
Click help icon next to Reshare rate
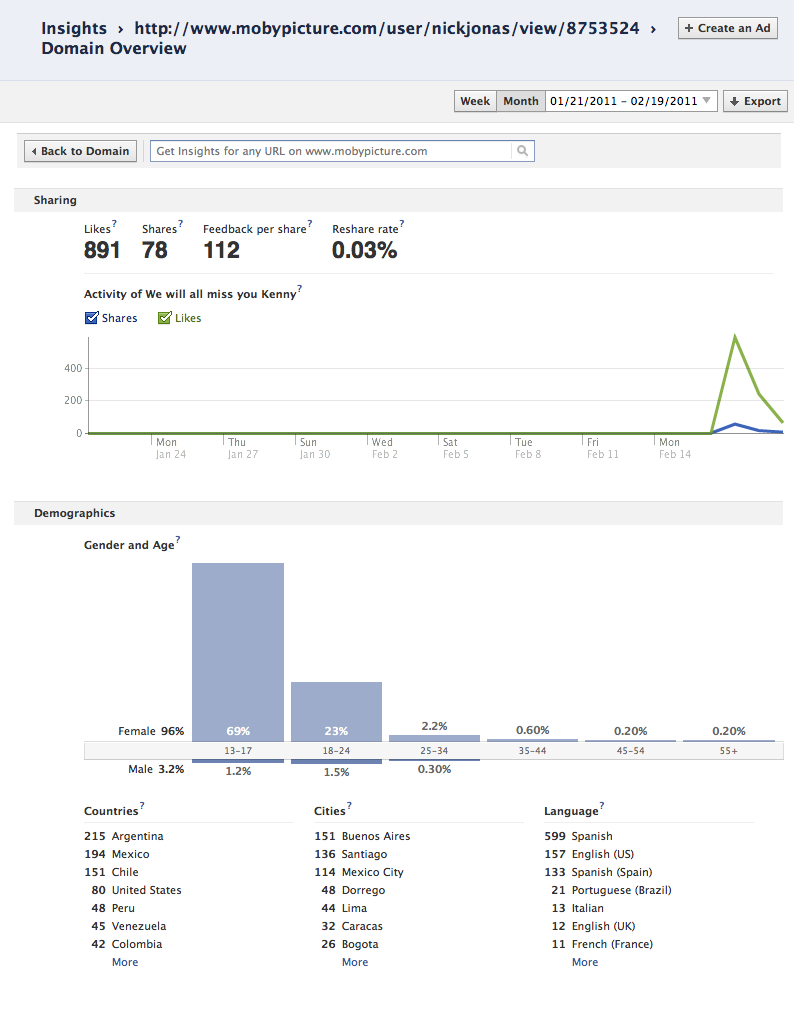click(402, 225)
